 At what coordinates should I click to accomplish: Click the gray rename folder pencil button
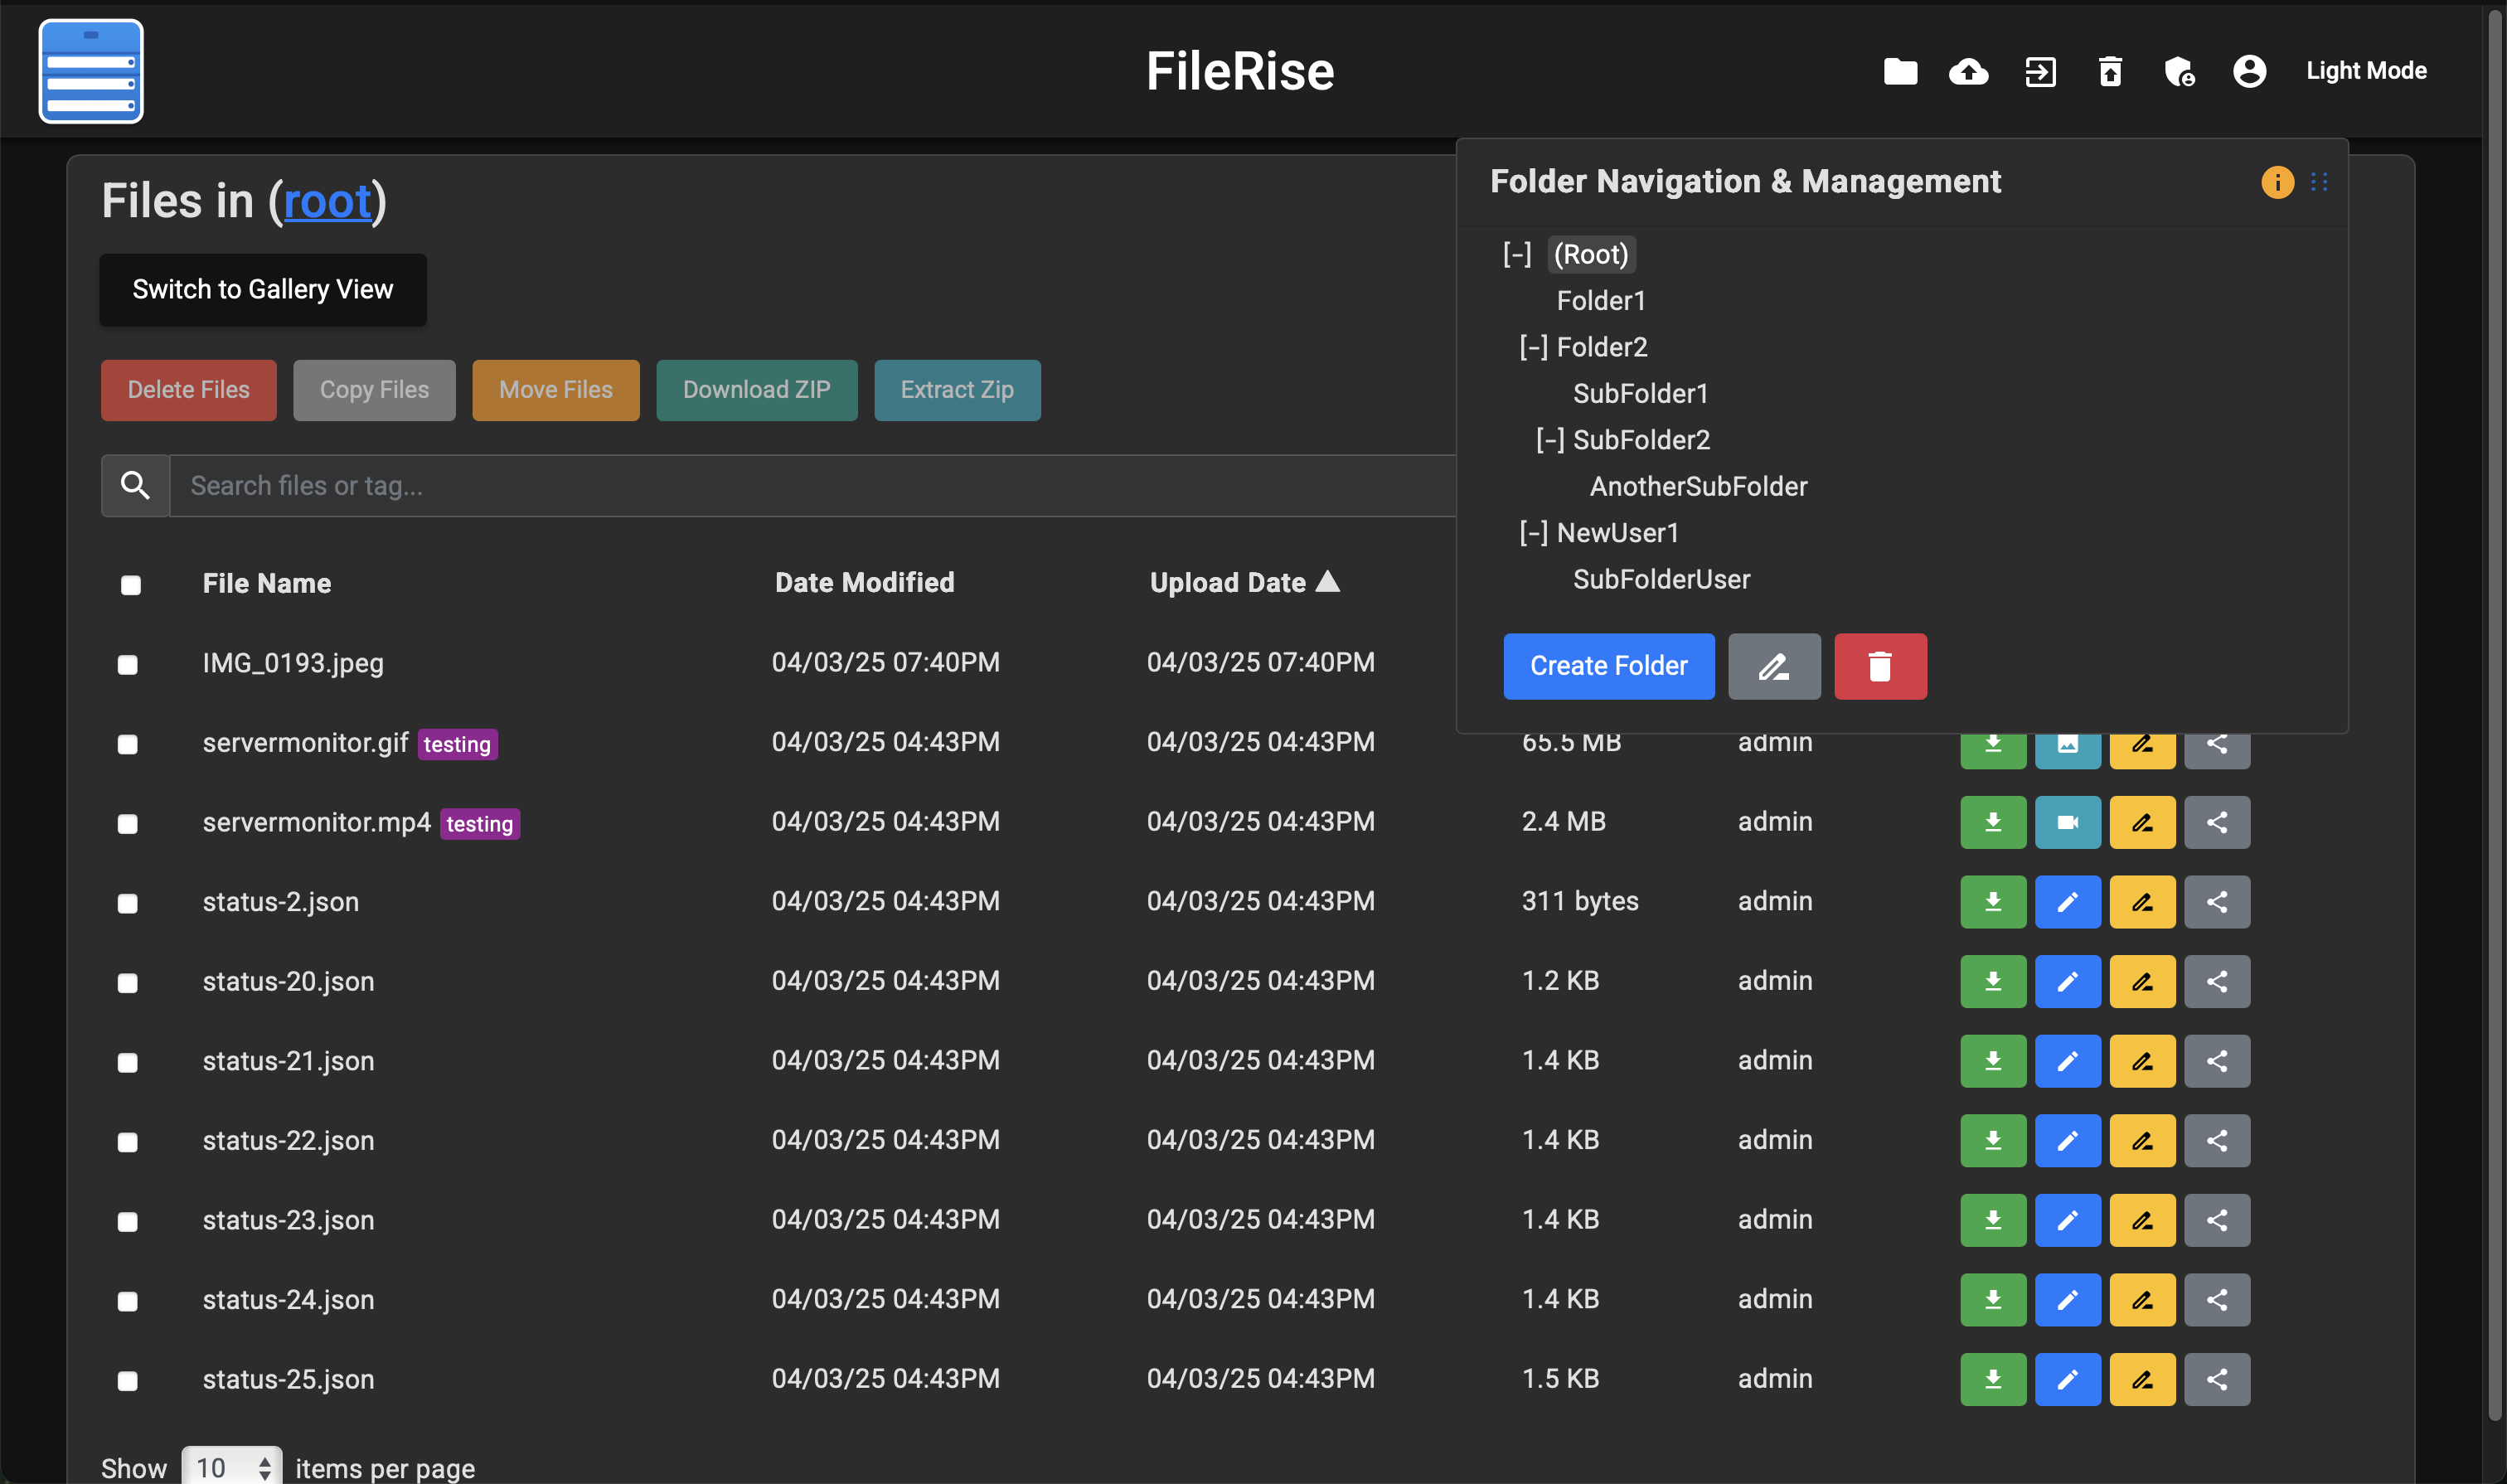(1773, 666)
